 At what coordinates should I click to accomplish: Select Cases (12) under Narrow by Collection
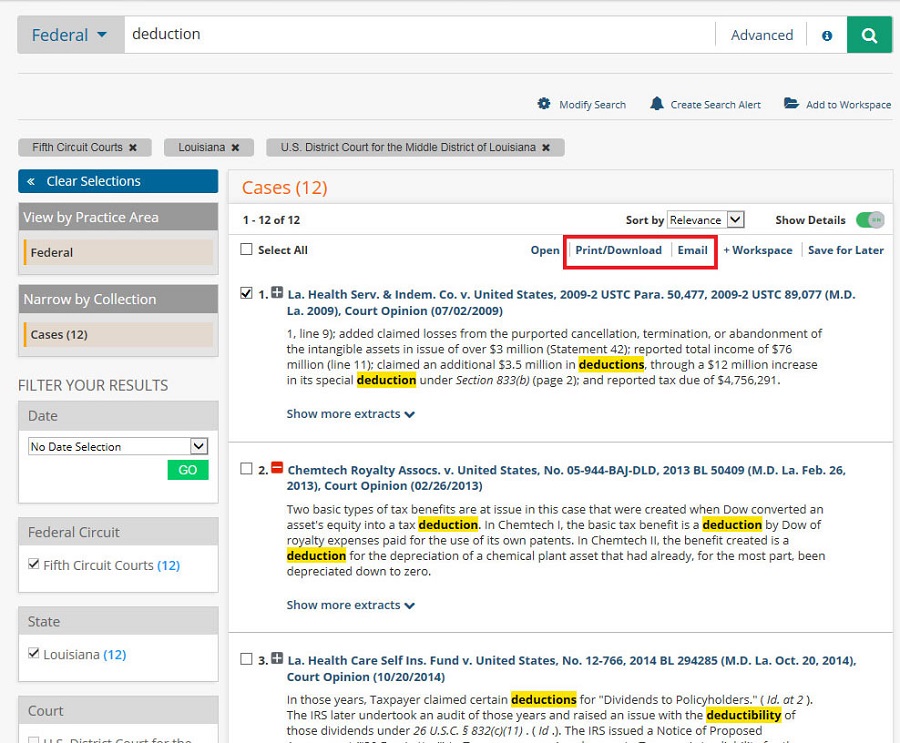pos(118,334)
